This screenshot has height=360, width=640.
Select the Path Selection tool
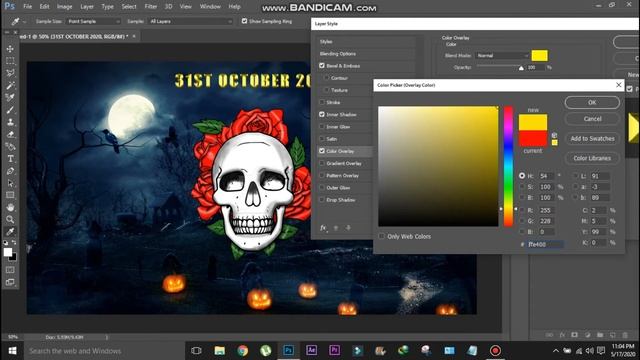point(10,183)
